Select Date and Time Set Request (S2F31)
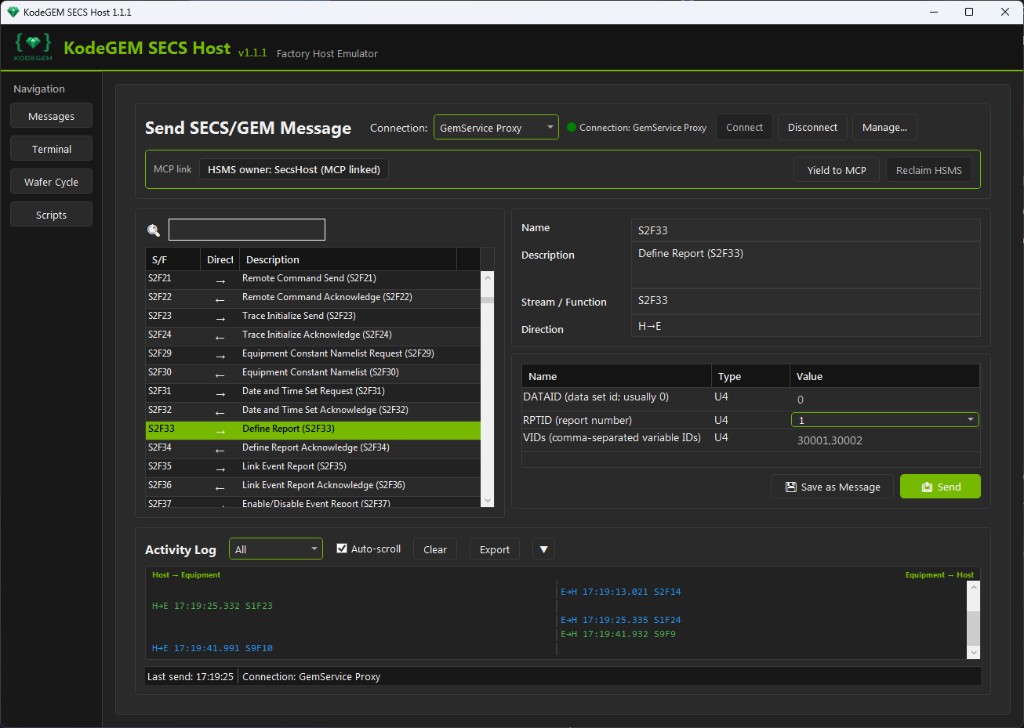The height and width of the screenshot is (728, 1024). point(313,391)
